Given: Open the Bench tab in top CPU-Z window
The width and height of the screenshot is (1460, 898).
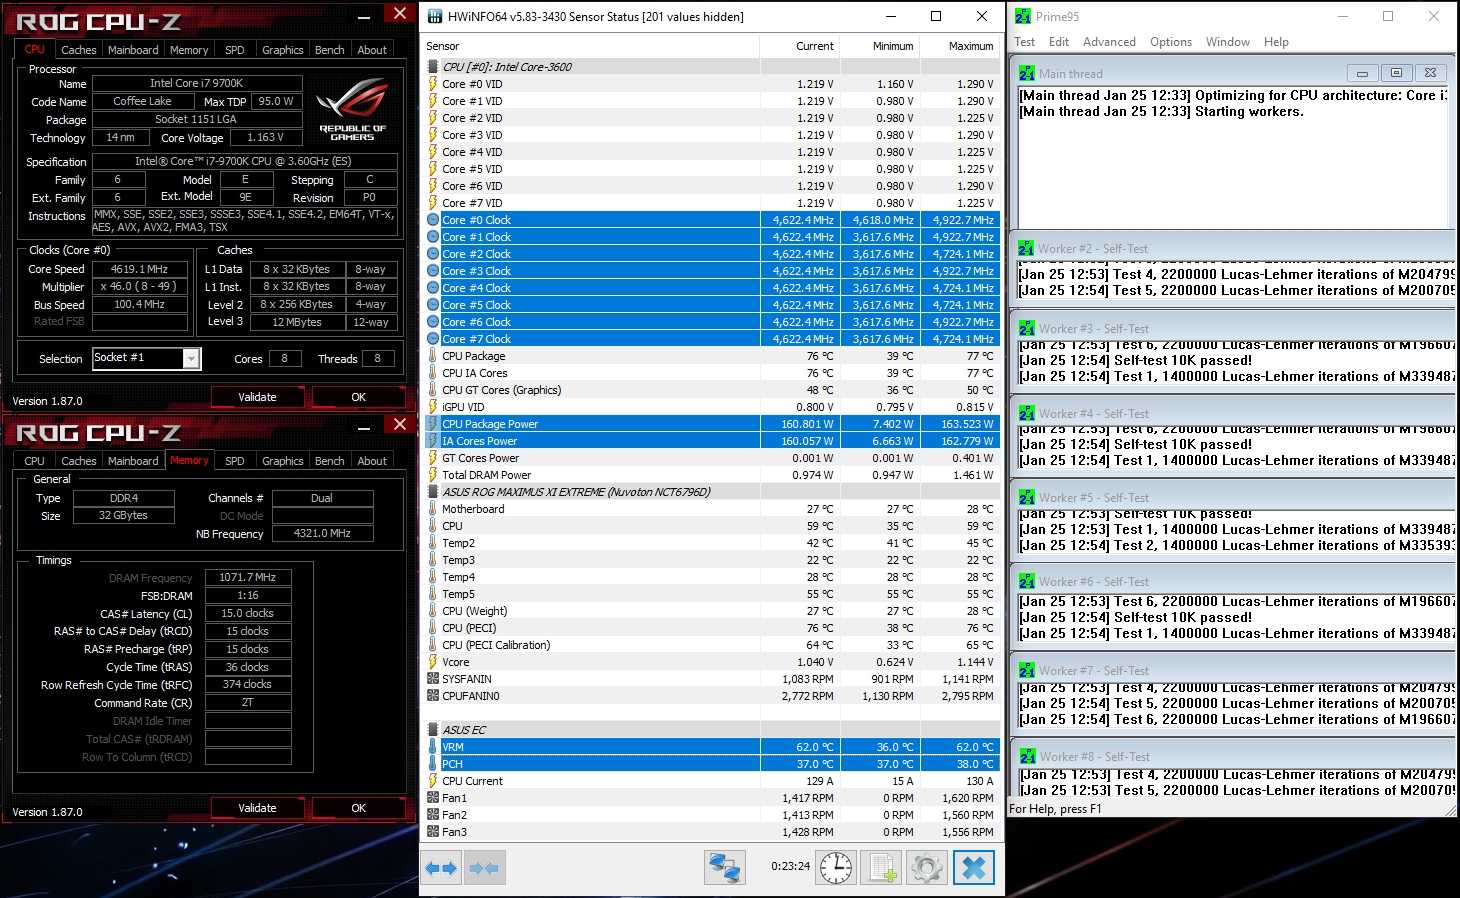Looking at the screenshot, I should (x=329, y=50).
